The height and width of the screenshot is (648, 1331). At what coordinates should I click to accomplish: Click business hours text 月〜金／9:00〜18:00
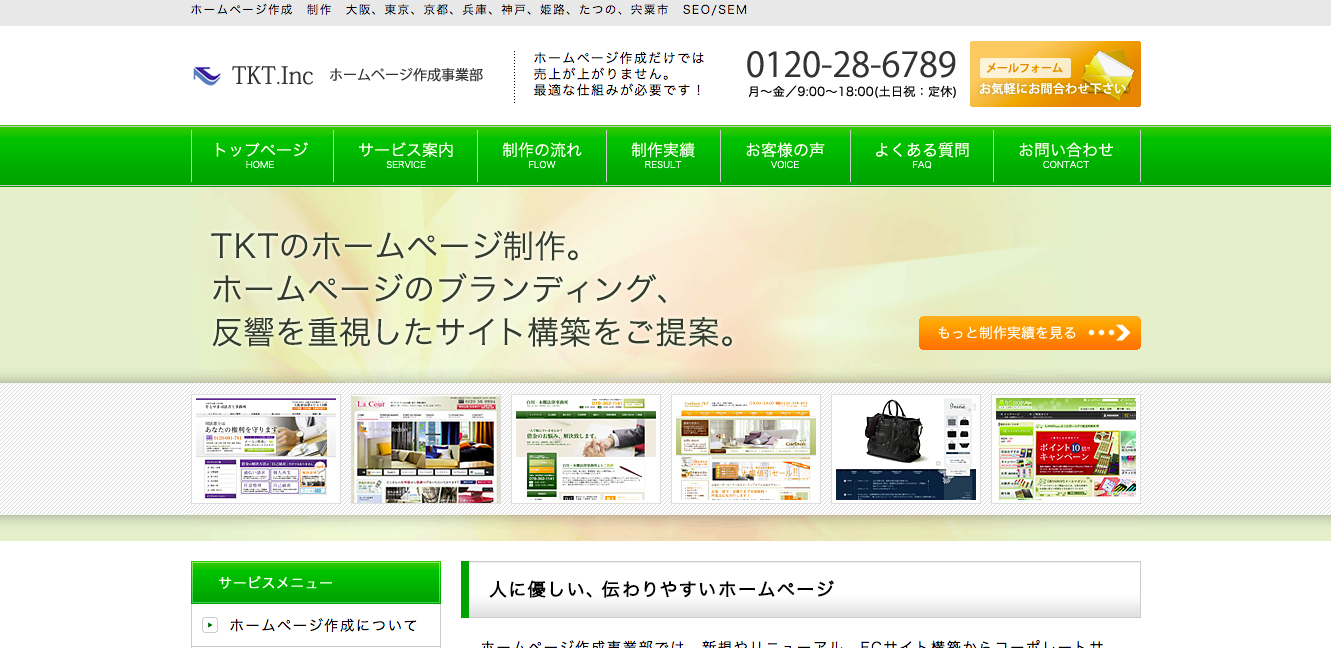click(852, 92)
